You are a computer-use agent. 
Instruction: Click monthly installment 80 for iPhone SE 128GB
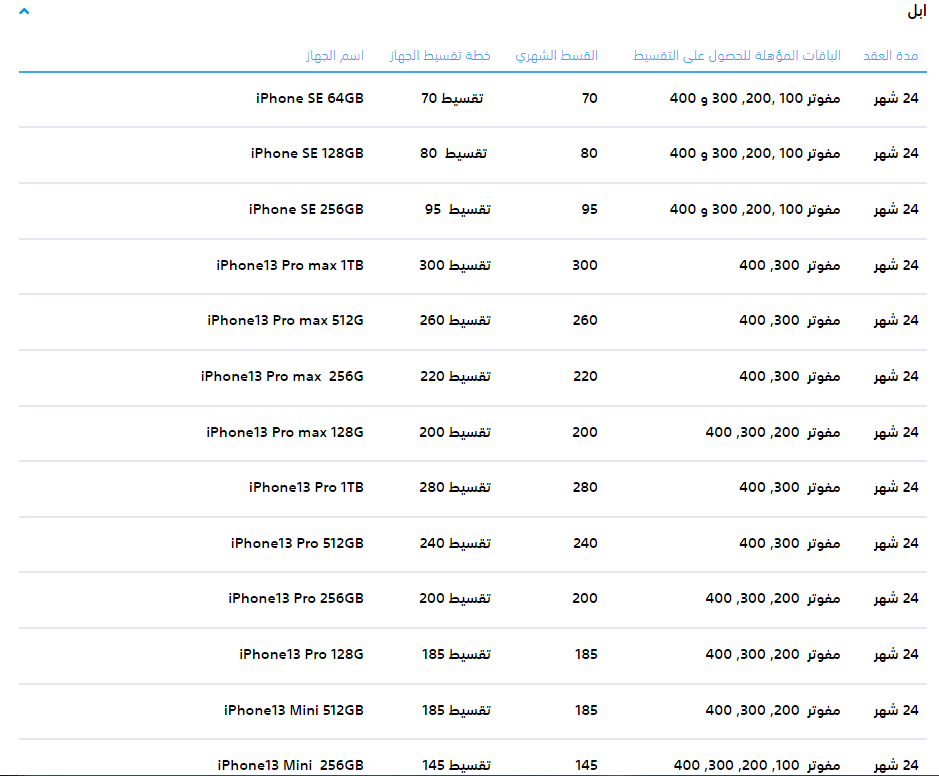pos(589,153)
